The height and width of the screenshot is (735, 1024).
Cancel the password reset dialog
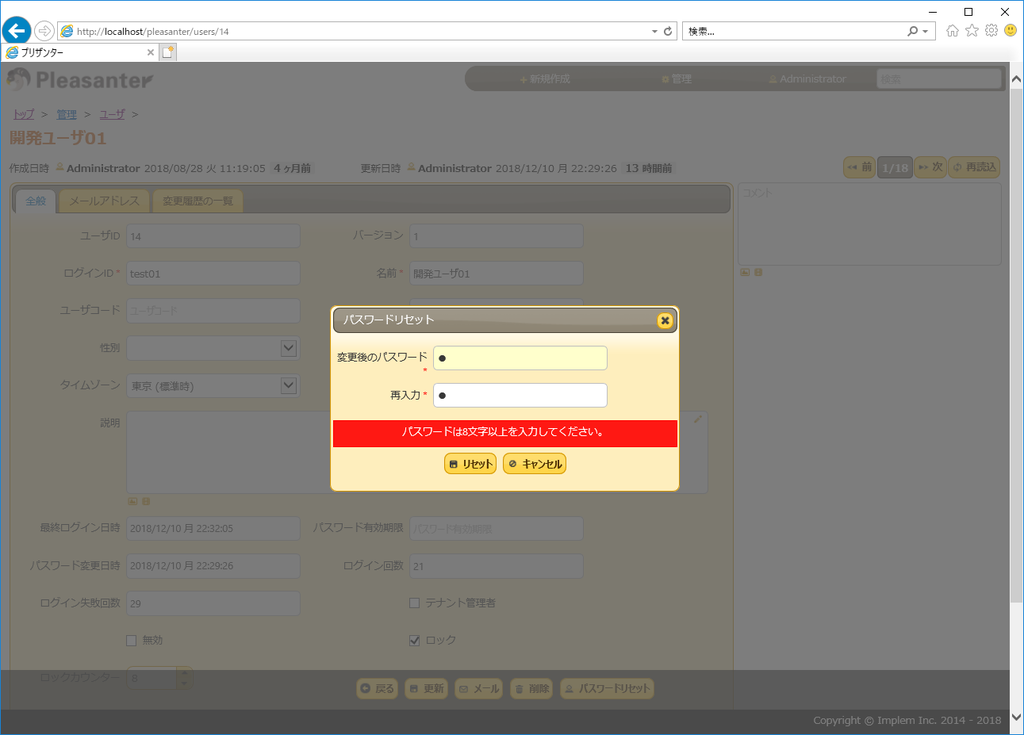pos(534,464)
